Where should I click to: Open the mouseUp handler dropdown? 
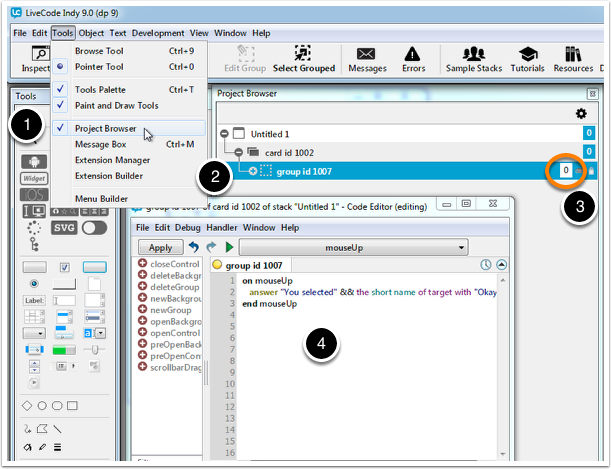pyautogui.click(x=353, y=247)
